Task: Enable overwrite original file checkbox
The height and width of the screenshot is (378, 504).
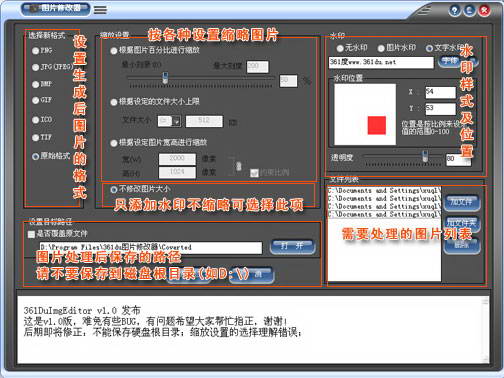Action: pos(31,234)
